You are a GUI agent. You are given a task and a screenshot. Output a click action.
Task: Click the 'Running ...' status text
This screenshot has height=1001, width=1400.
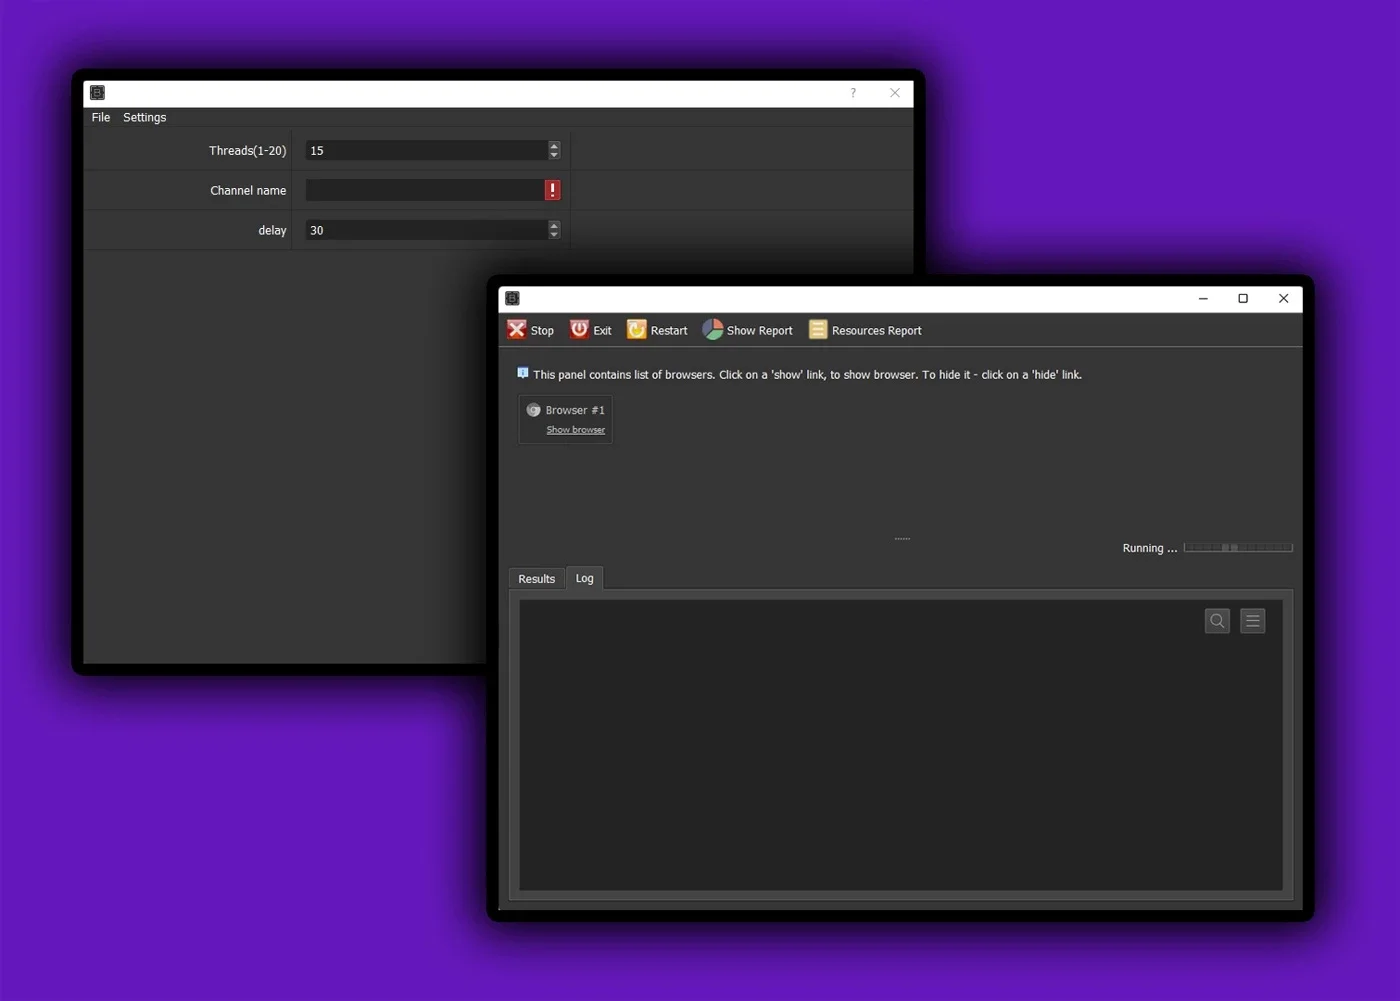(1149, 548)
